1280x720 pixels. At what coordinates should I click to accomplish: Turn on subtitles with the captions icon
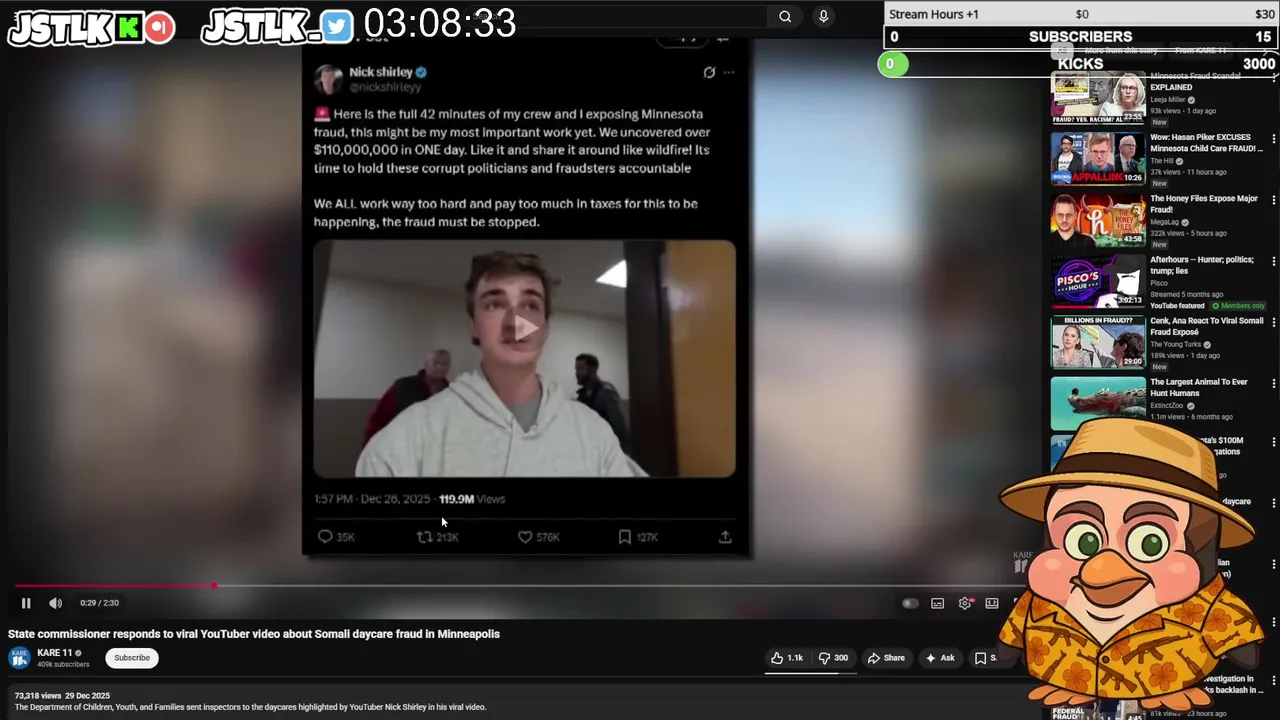pyautogui.click(x=938, y=603)
